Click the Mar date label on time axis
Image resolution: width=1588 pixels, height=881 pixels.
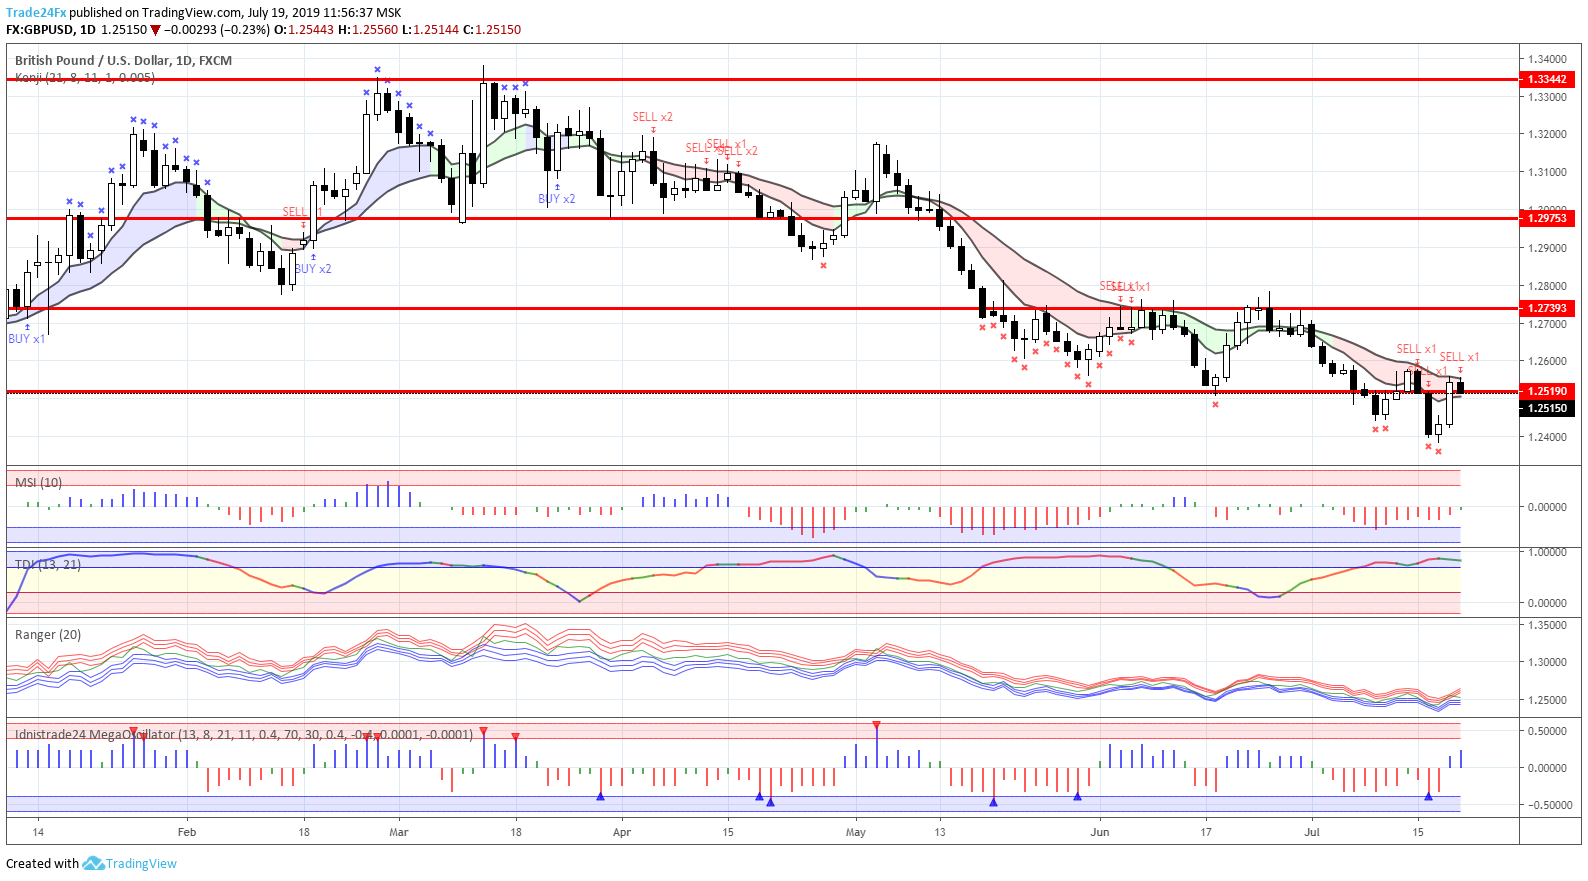tap(399, 832)
